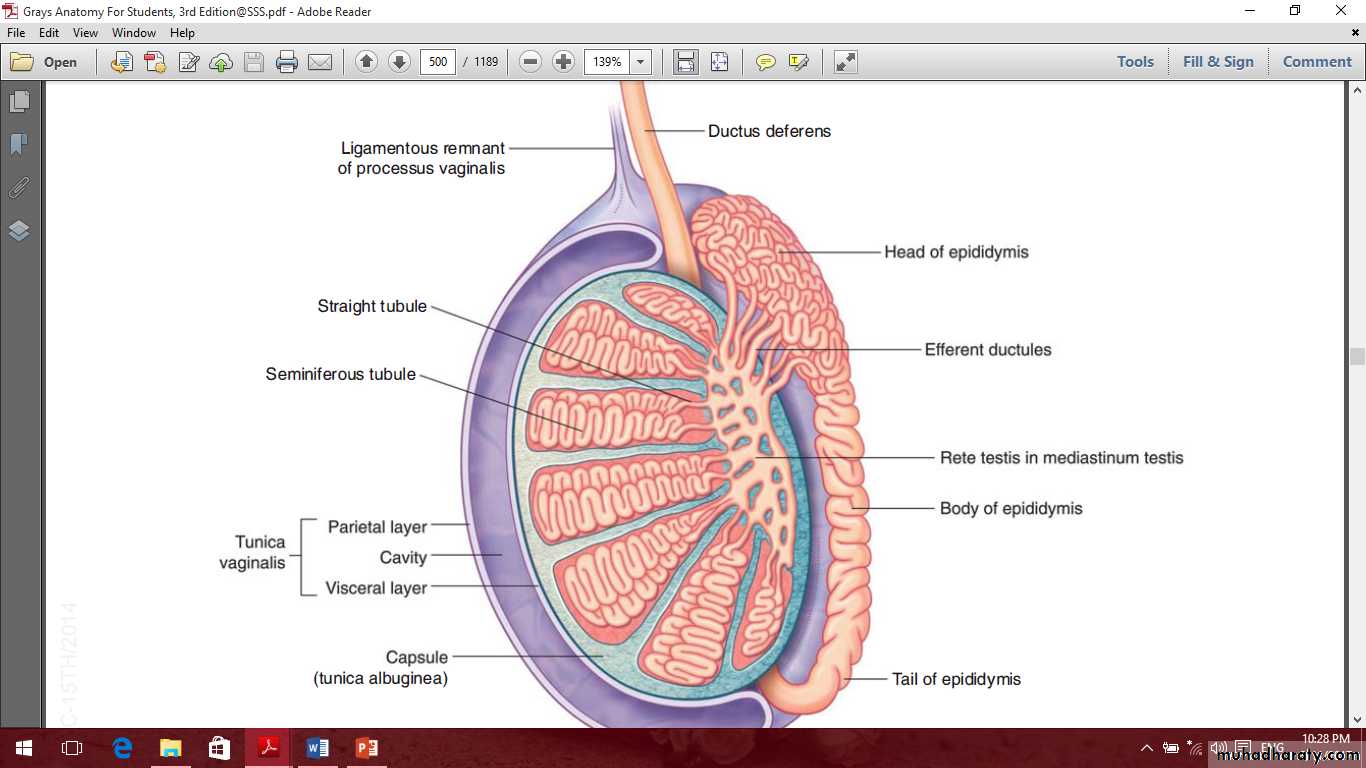Toggle the Attachments paperclip panel
This screenshot has width=1366, height=768.
click(19, 188)
